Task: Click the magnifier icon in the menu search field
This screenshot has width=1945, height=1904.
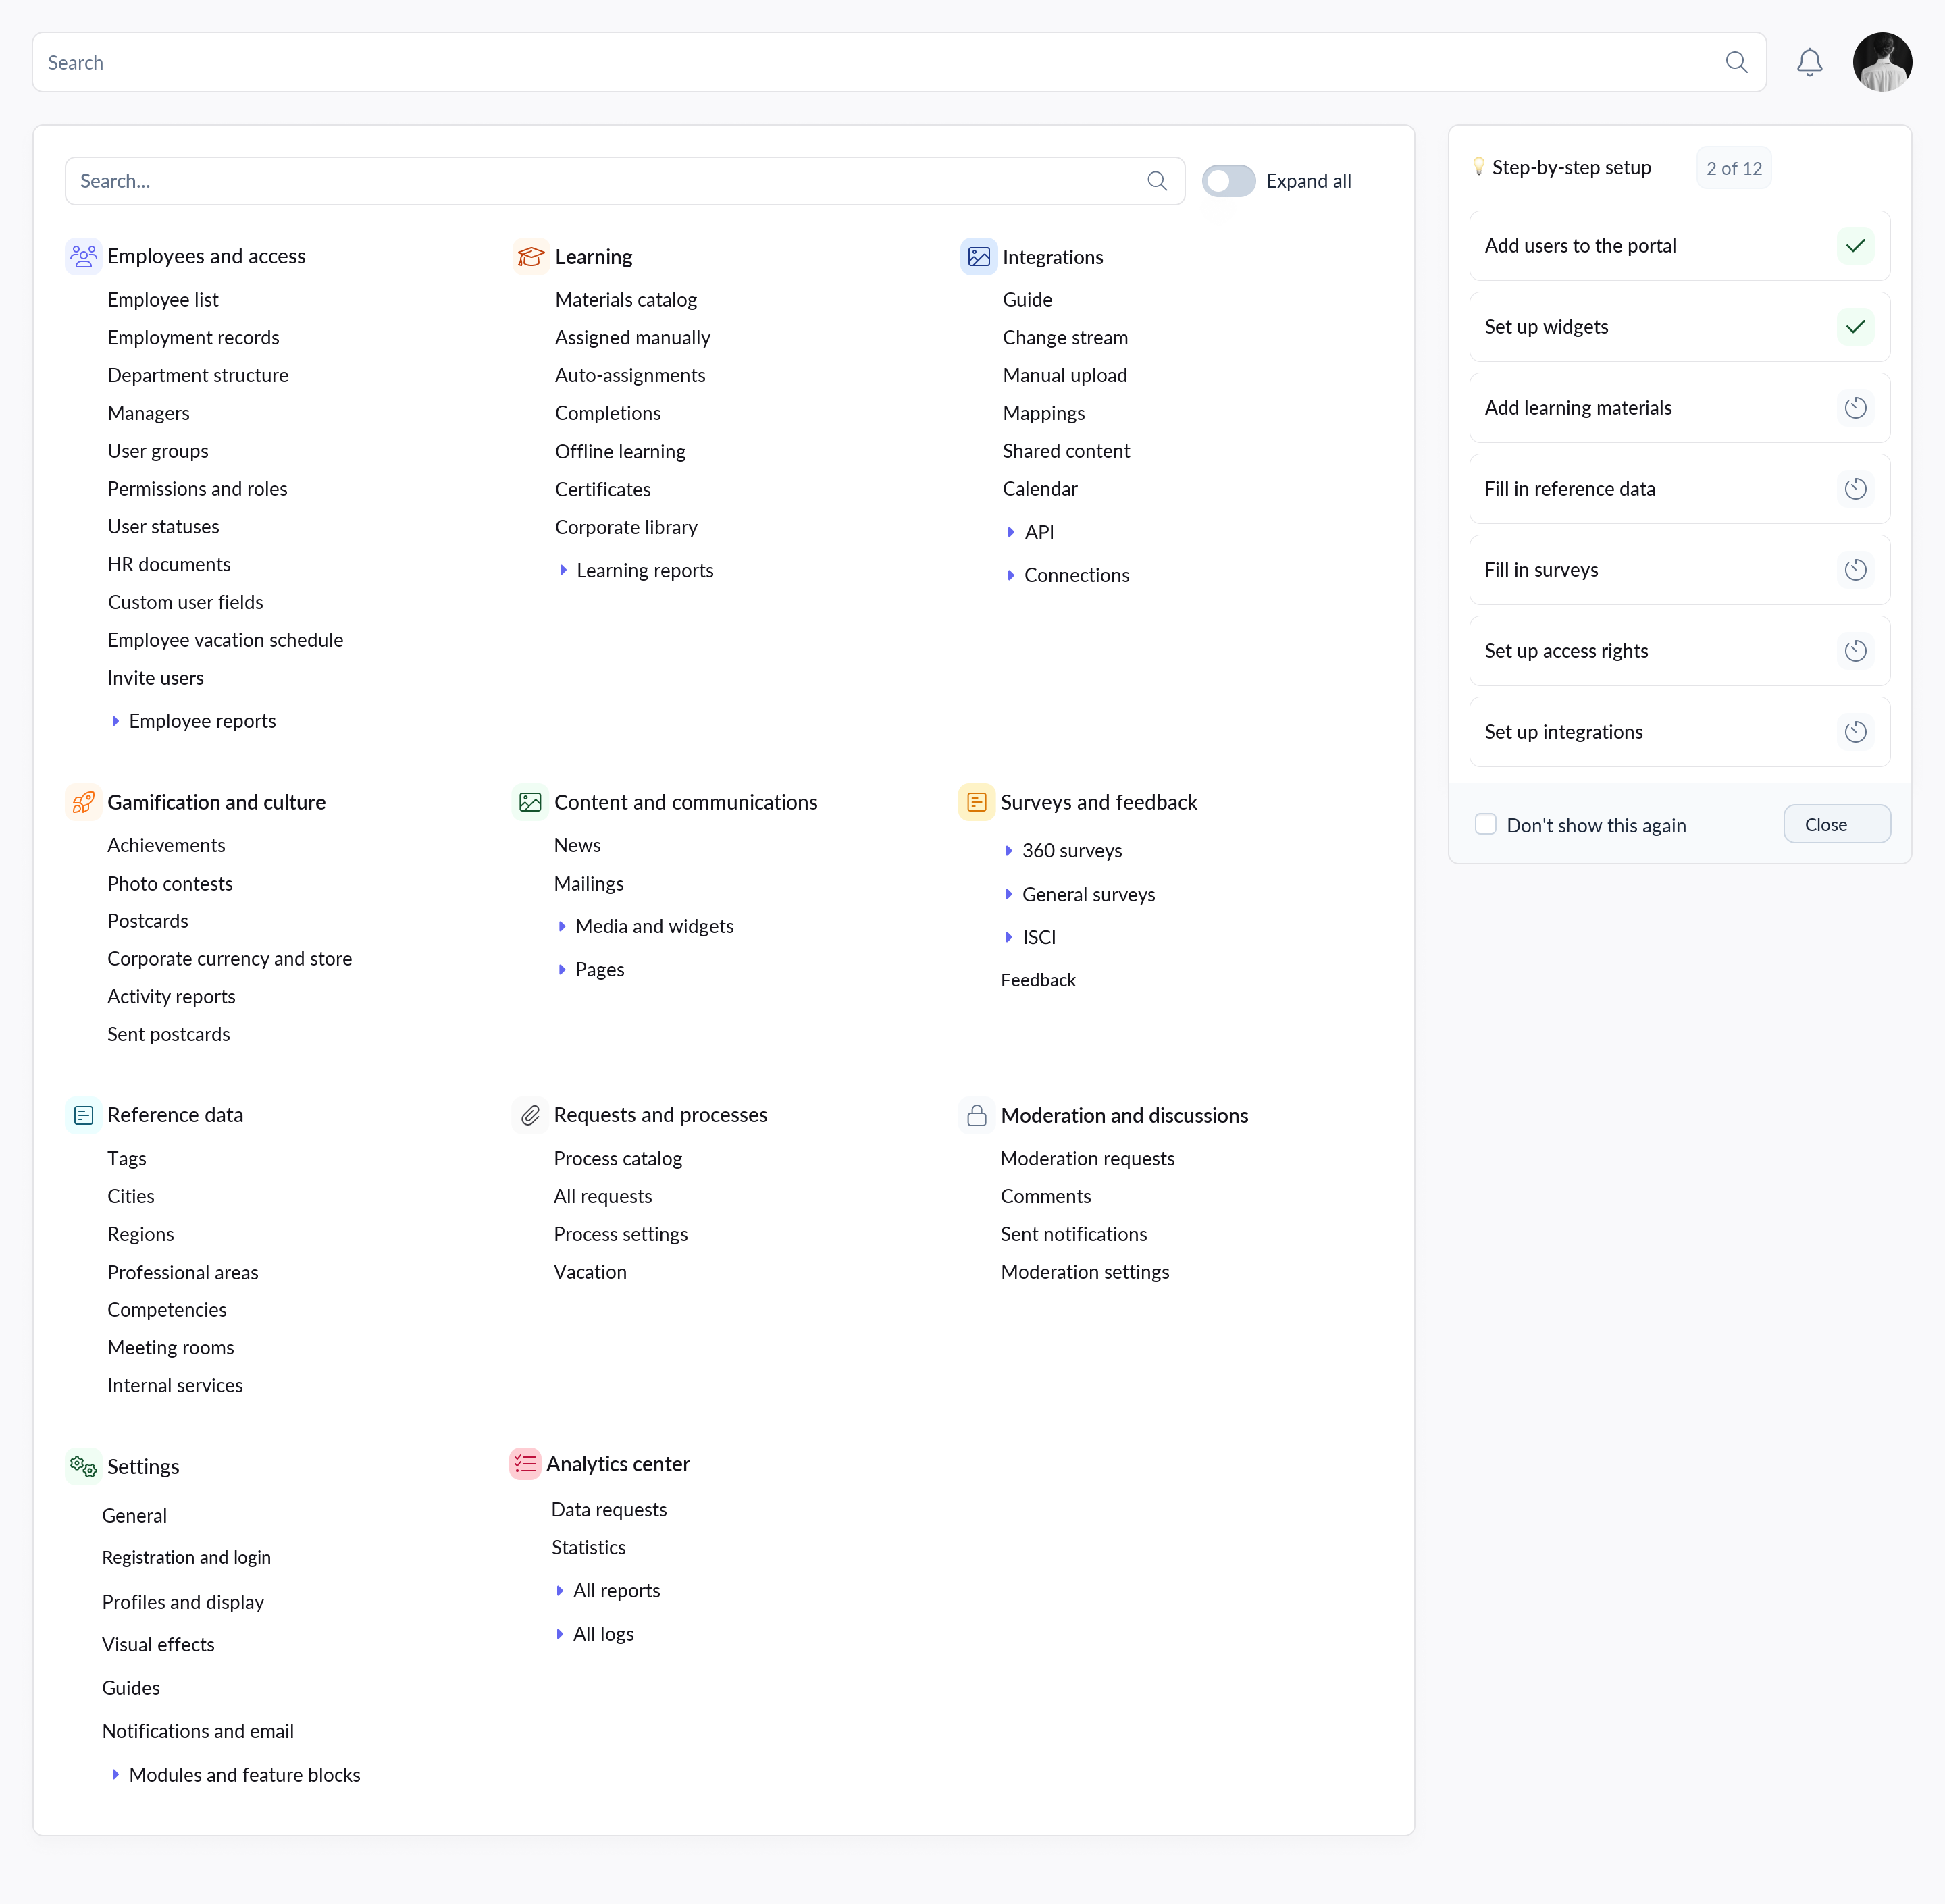Action: (x=1157, y=181)
